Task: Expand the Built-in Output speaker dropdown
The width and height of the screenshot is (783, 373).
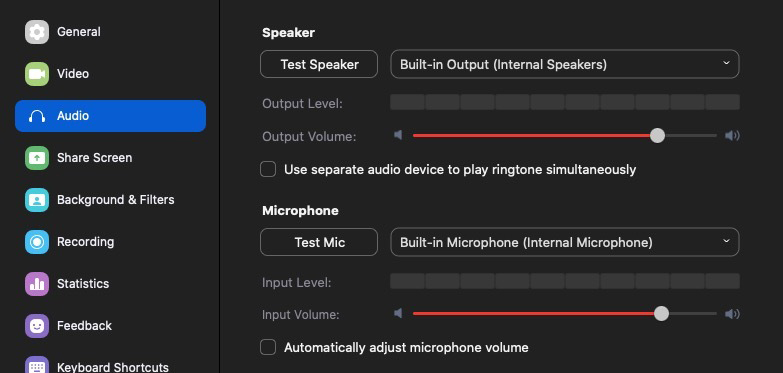Action: coord(565,64)
